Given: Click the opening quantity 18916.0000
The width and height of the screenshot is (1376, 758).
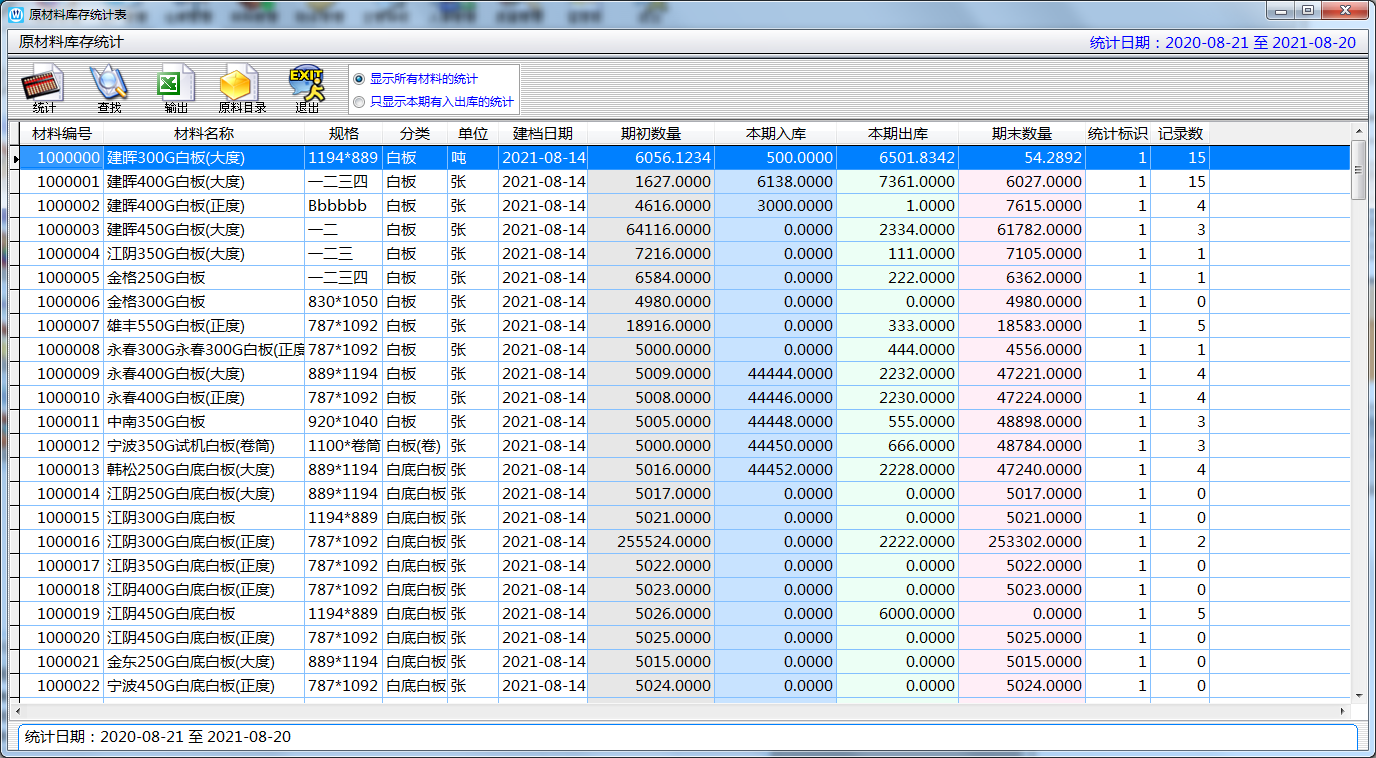Looking at the screenshot, I should [651, 326].
